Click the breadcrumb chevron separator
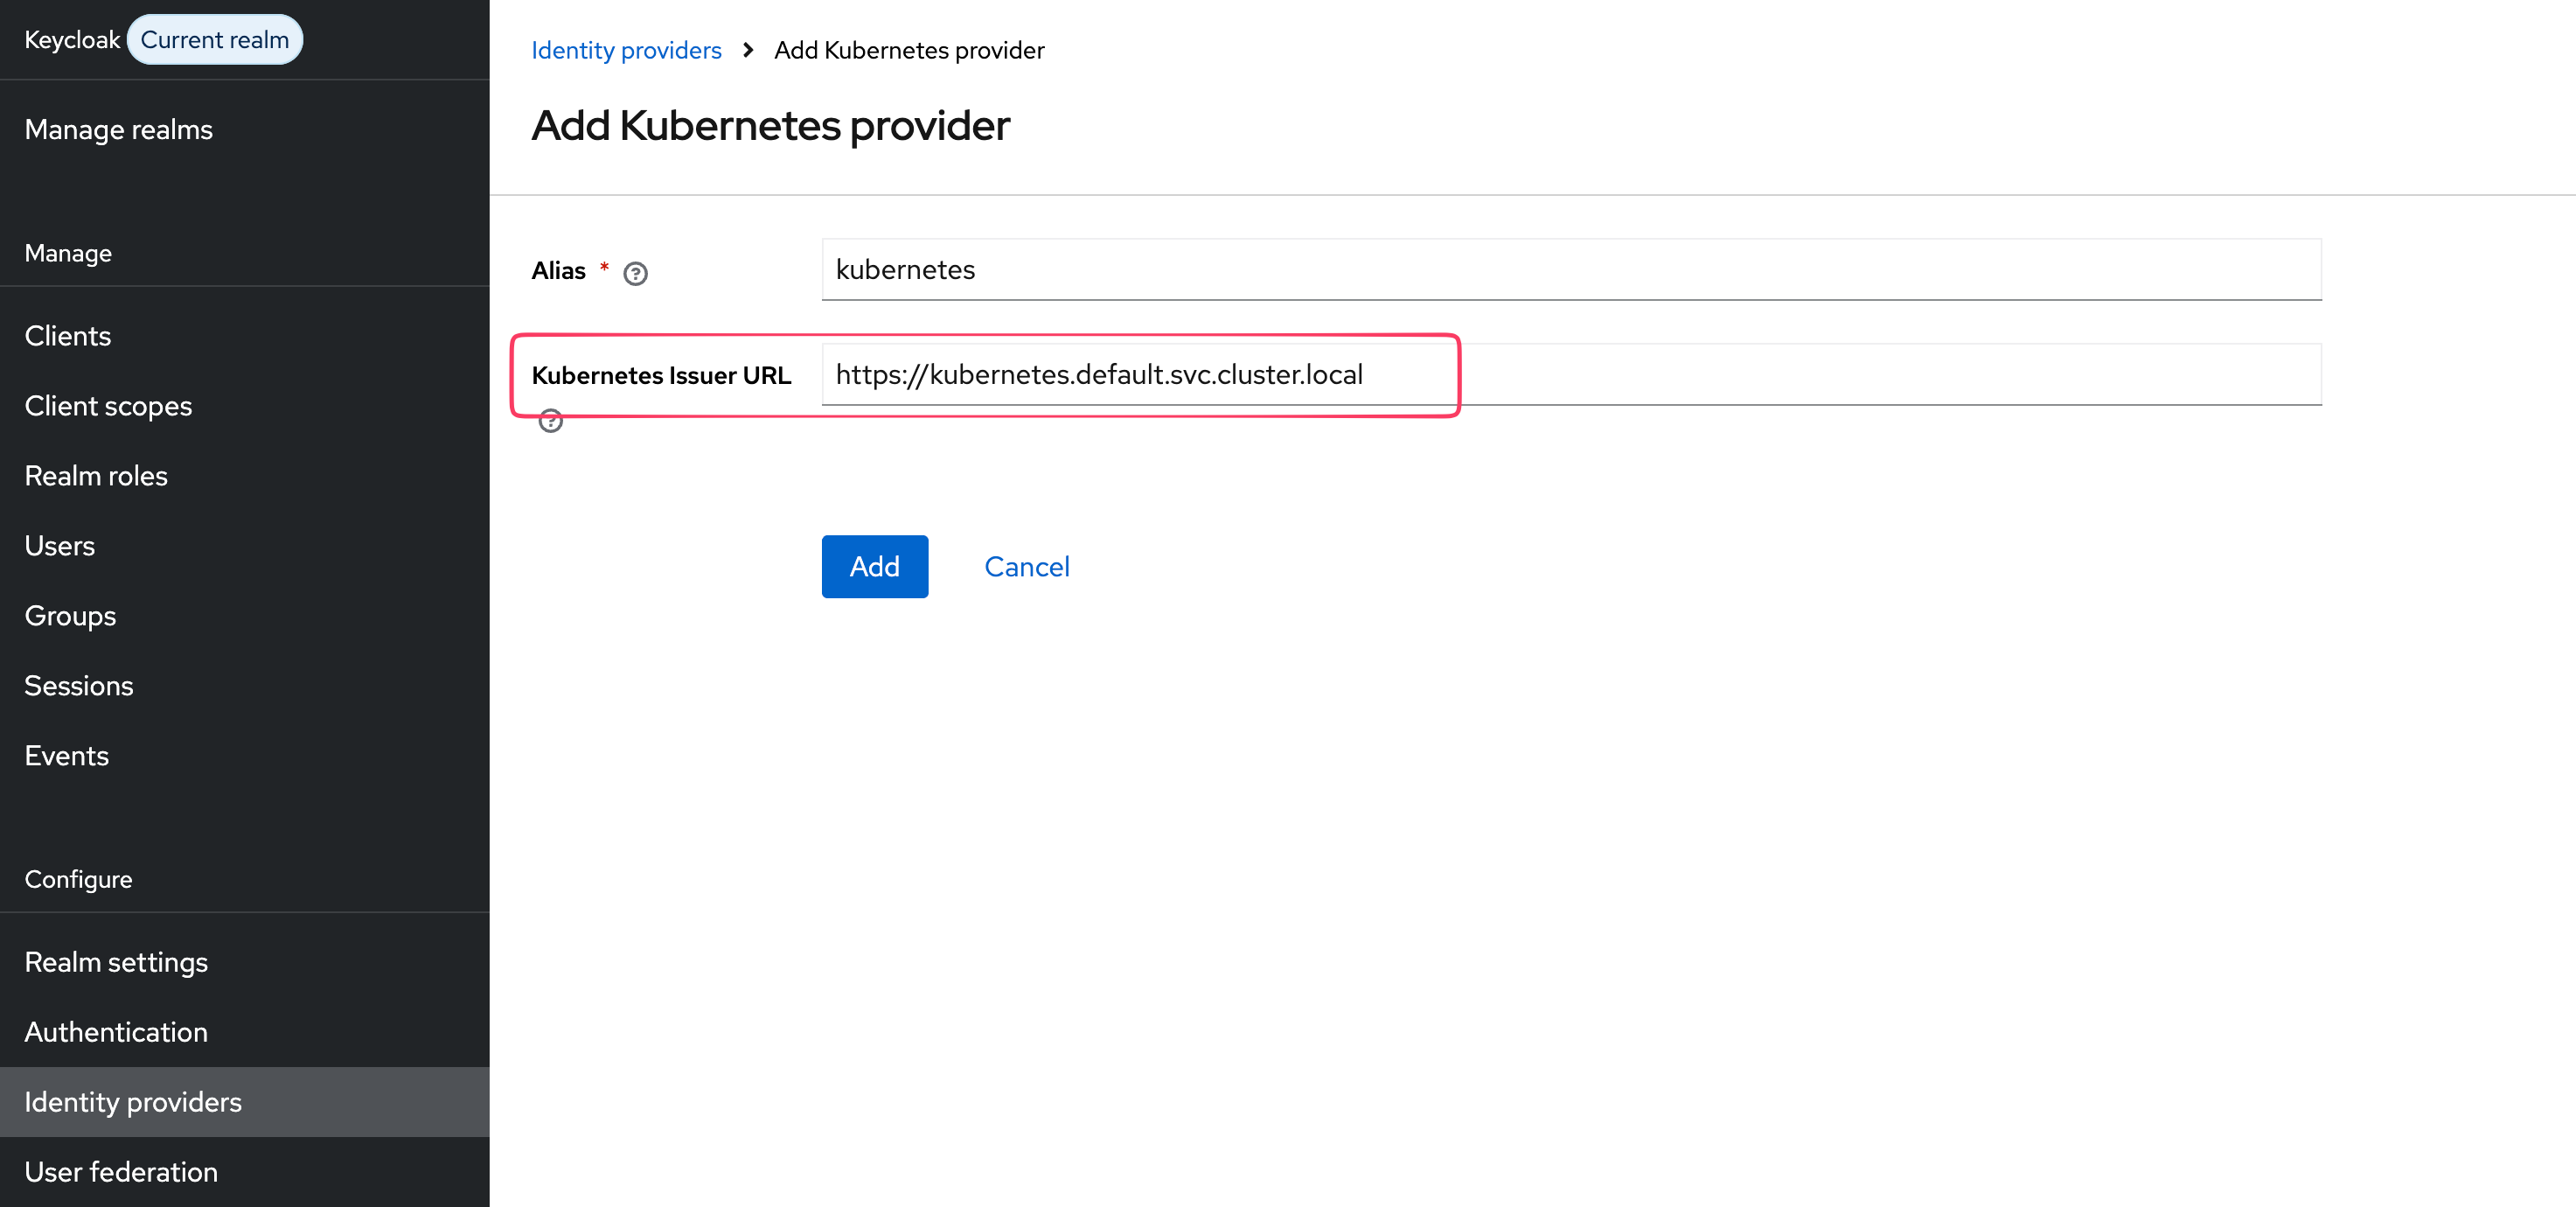Image resolution: width=2576 pixels, height=1207 pixels. pos(747,50)
